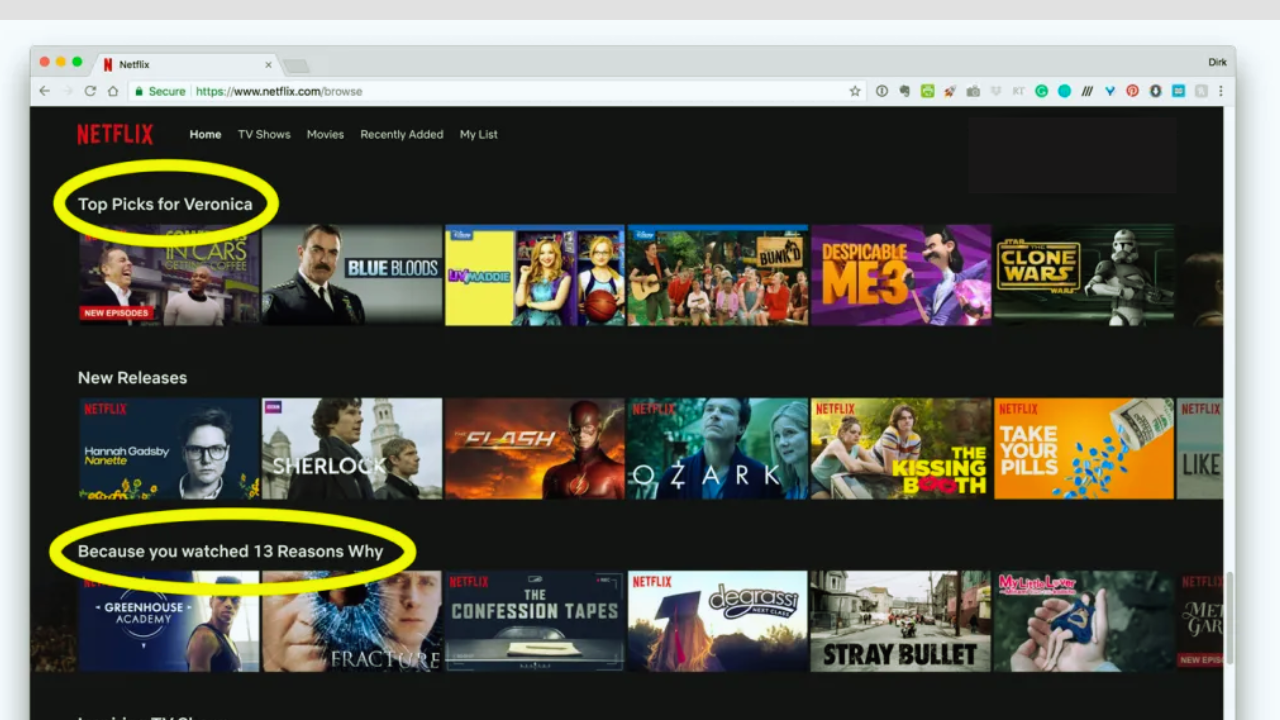This screenshot has height=720, width=1280.
Task: Select the Netflix browser tab
Action: point(188,65)
